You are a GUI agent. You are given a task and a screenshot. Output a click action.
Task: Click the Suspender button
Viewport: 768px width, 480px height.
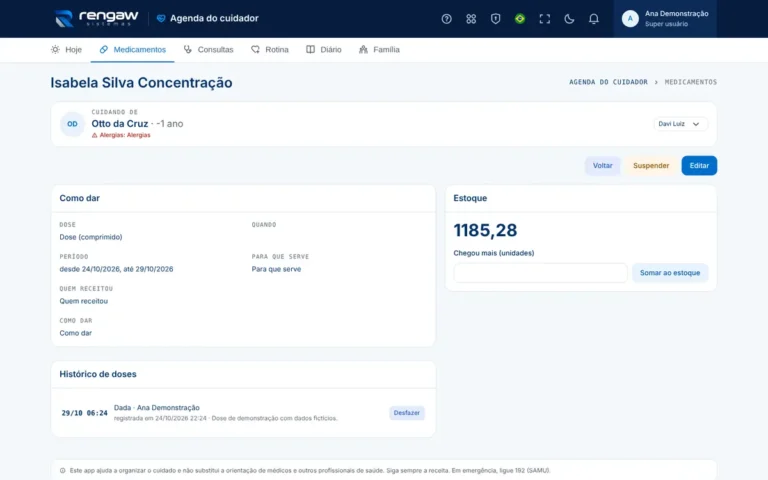(x=650, y=166)
